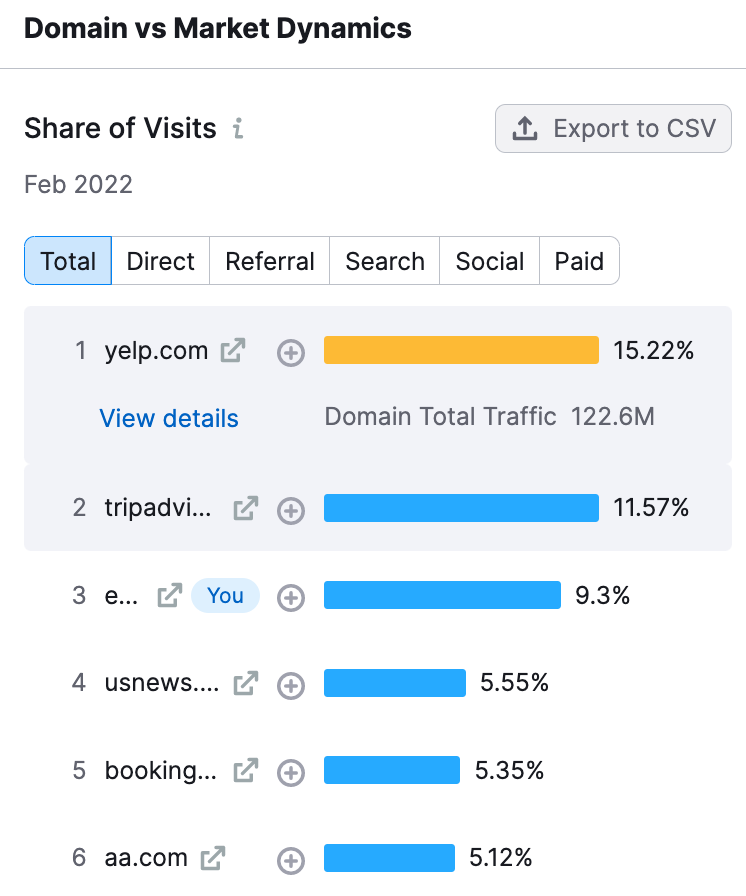
Task: Click the booking... domain name
Action: coord(161,771)
